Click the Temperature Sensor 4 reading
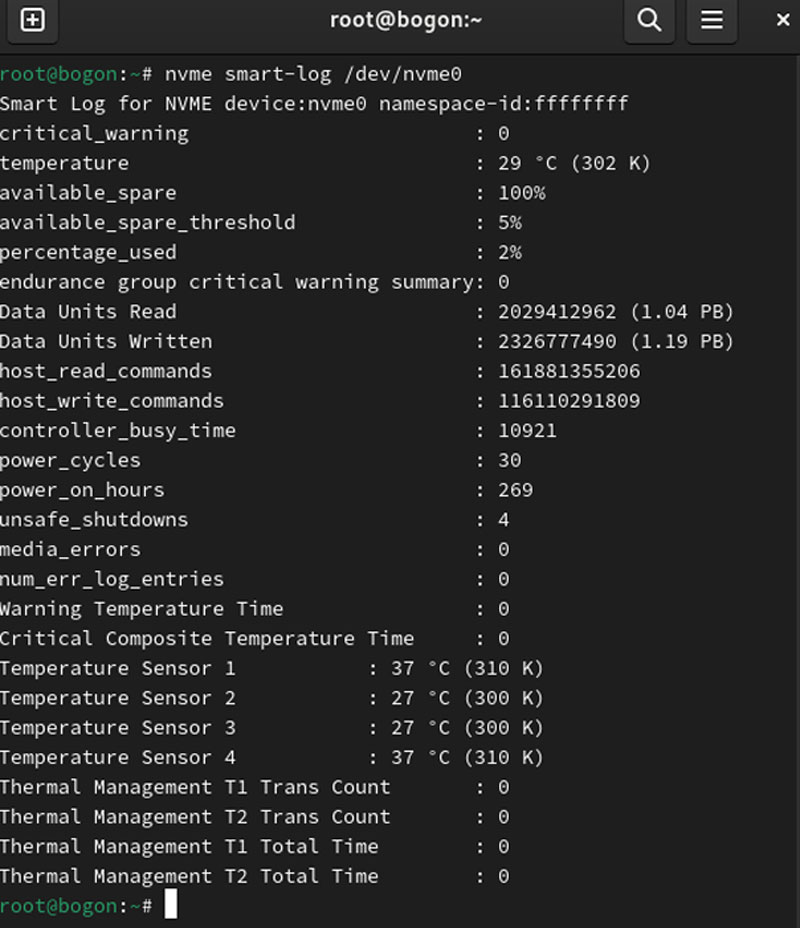The image size is (800, 928). (x=467, y=758)
